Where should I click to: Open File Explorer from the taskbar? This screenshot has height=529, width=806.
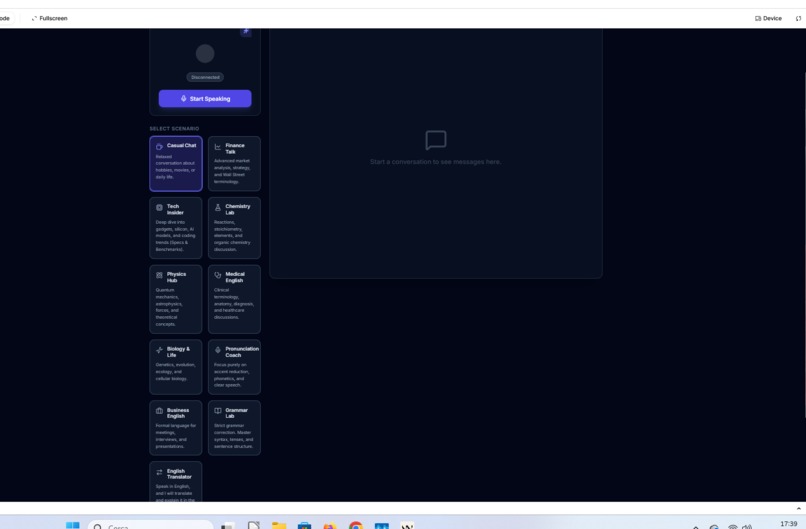pos(279,526)
